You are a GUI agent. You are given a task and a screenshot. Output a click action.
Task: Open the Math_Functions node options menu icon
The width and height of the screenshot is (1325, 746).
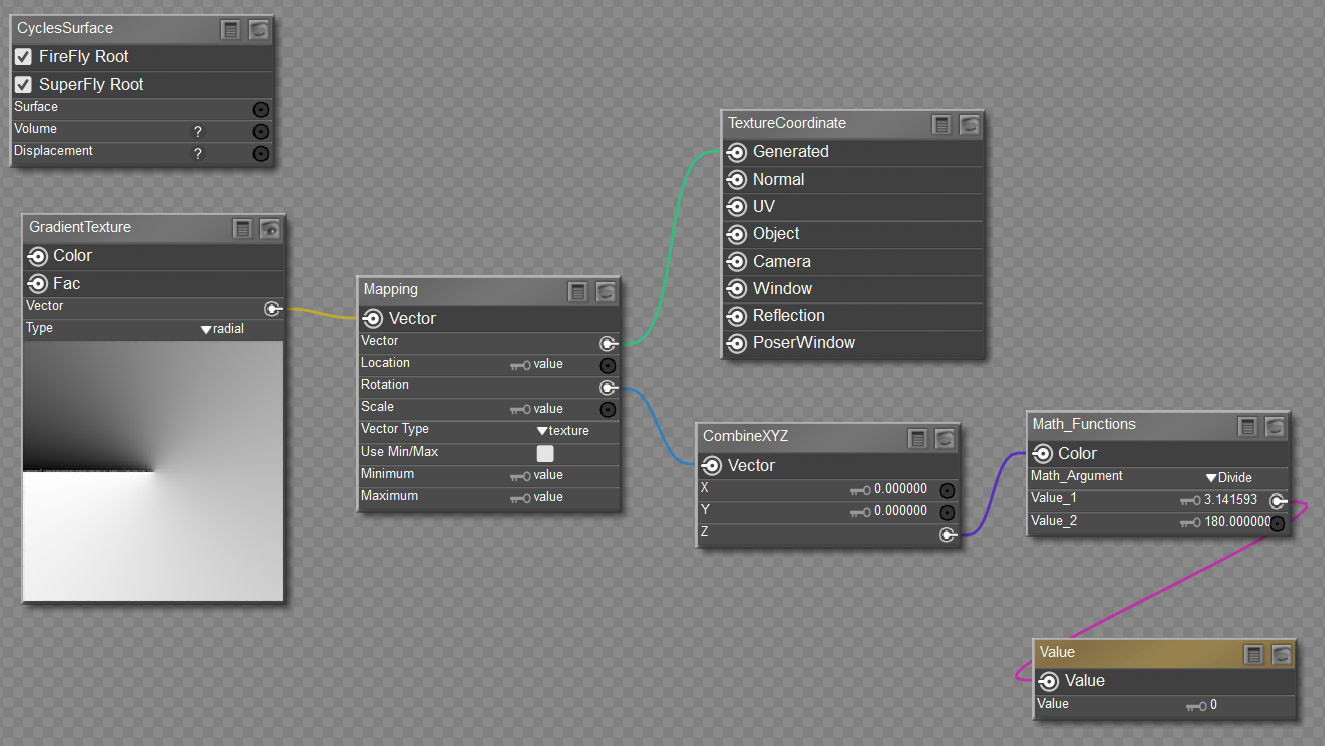pos(1247,426)
